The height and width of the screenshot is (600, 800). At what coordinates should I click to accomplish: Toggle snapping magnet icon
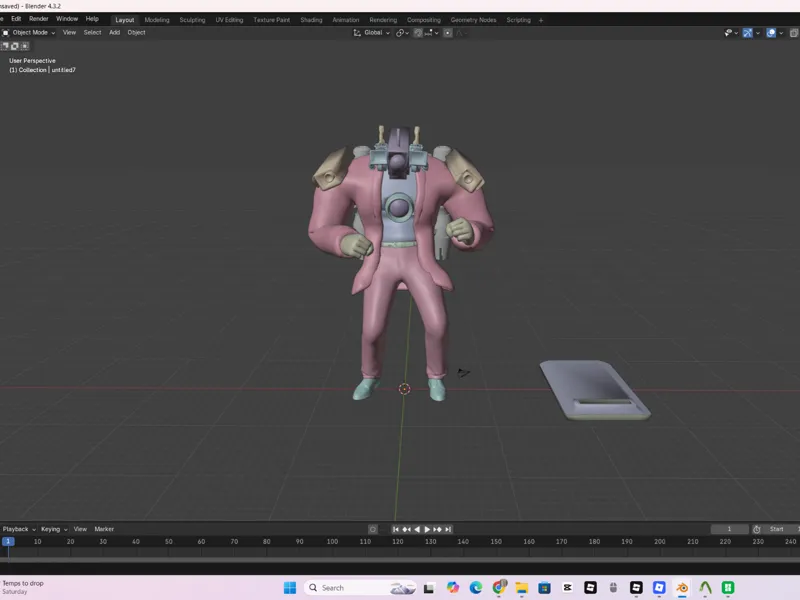[x=418, y=33]
